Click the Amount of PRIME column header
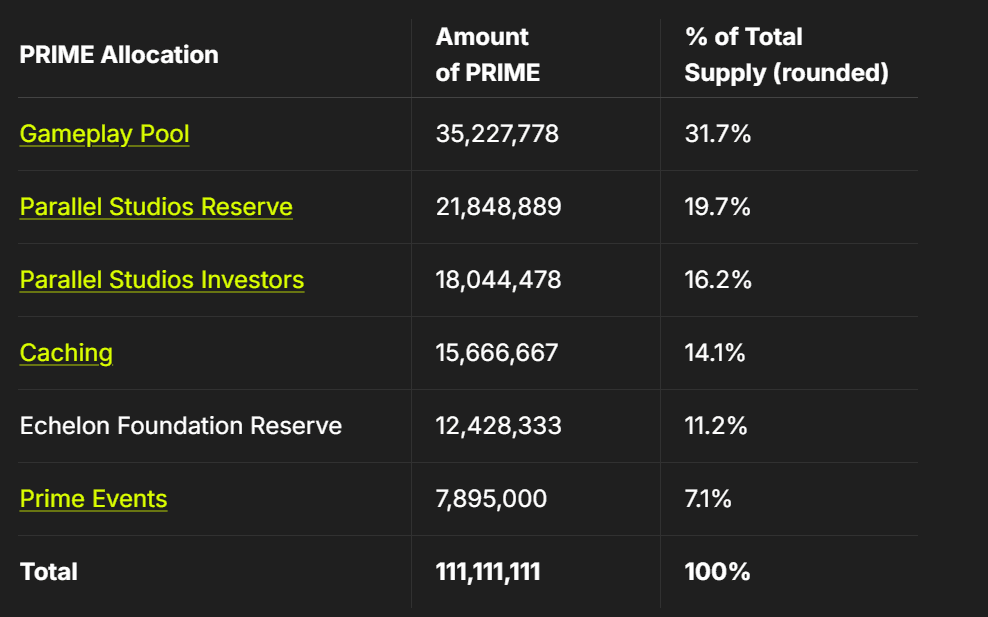988x617 pixels. (488, 55)
